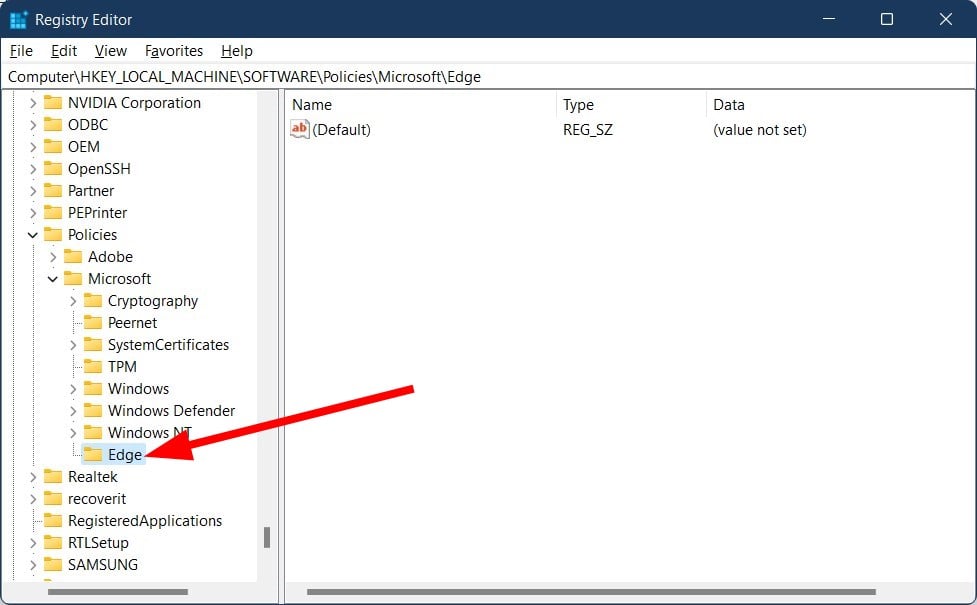Expand the NVIDIA Corporation key
Viewport: 977px width, 605px height.
click(x=33, y=103)
